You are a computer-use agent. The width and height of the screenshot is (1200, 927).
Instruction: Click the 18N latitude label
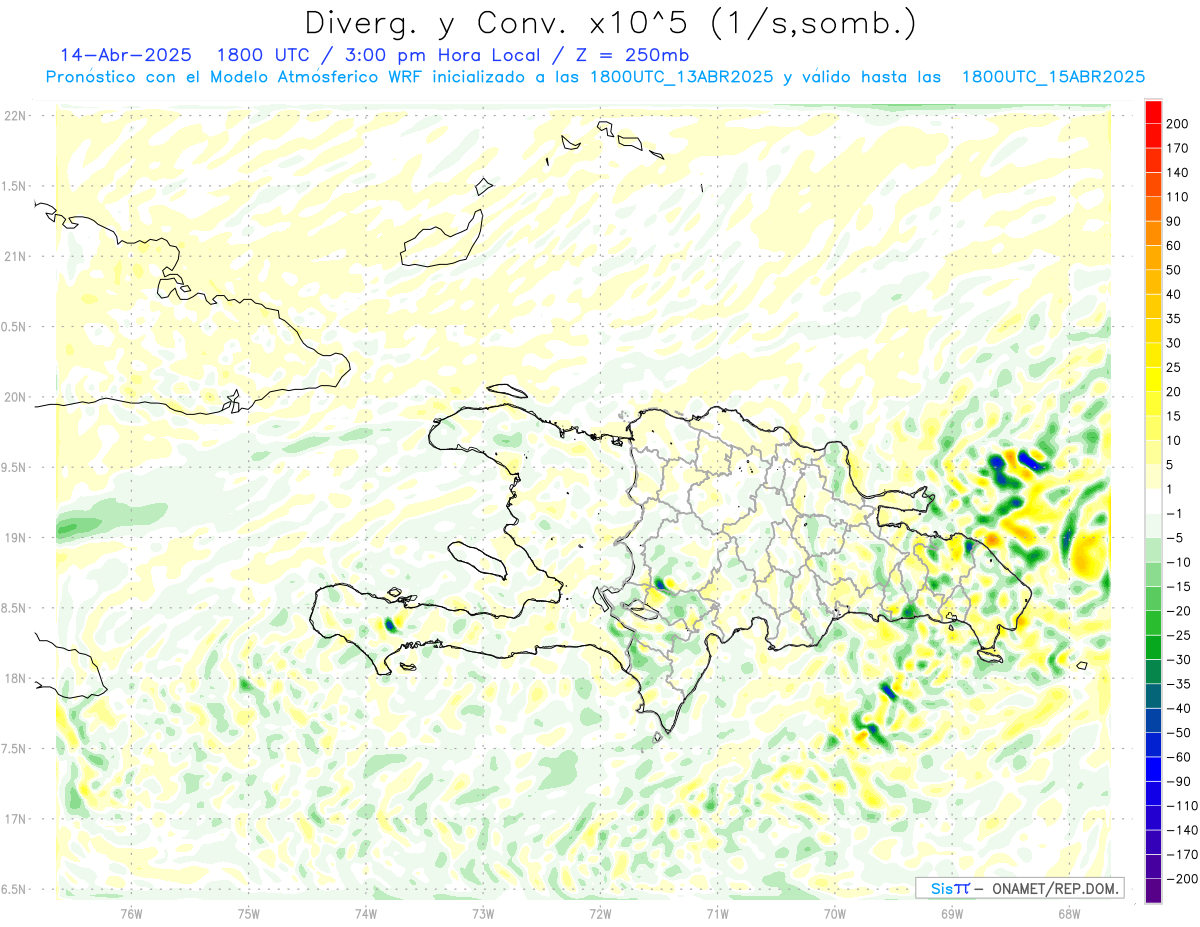point(15,678)
